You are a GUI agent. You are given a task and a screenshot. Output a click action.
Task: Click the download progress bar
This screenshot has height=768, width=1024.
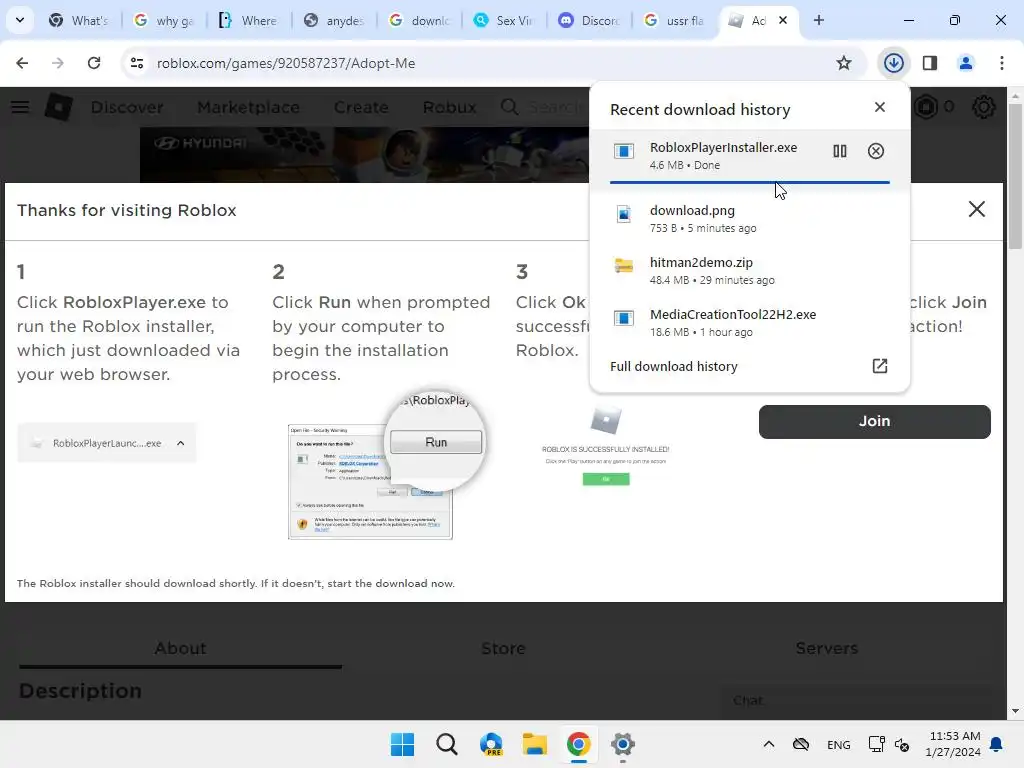tap(749, 182)
